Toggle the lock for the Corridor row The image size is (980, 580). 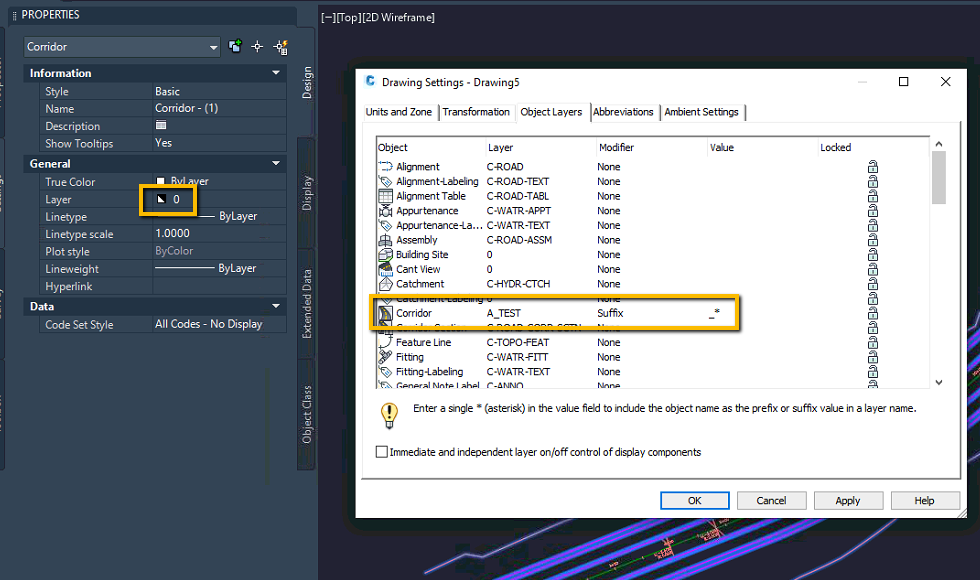(872, 313)
